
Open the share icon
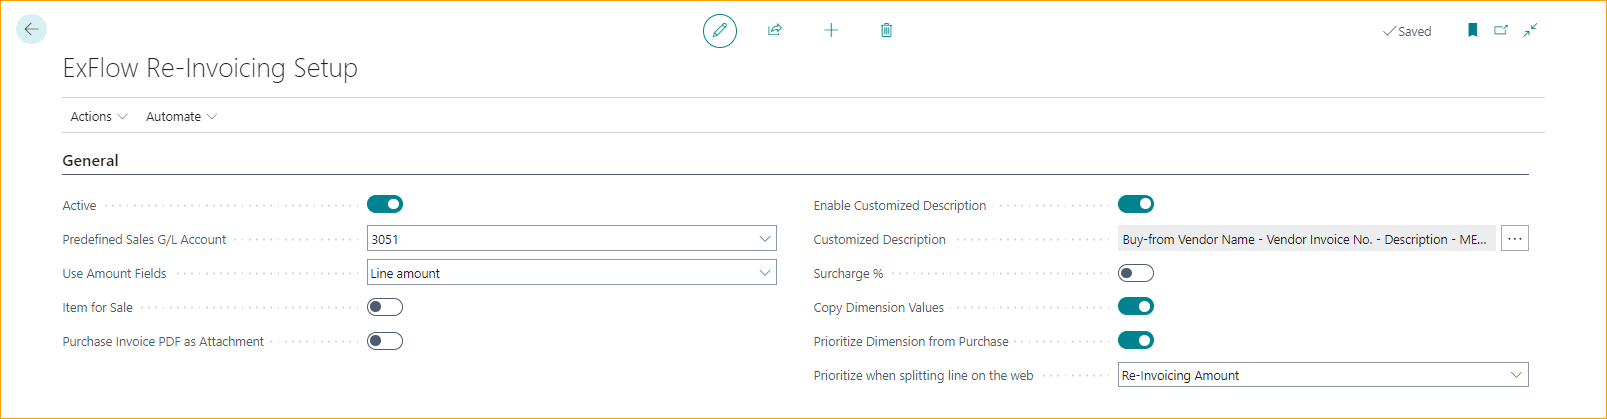click(775, 30)
